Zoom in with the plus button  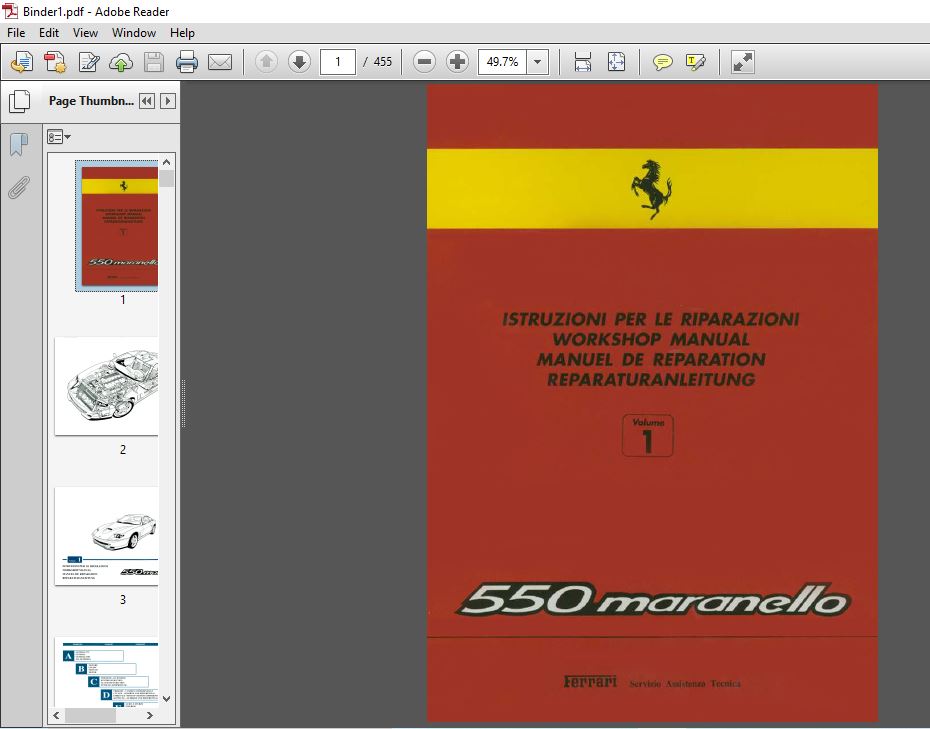click(x=457, y=62)
